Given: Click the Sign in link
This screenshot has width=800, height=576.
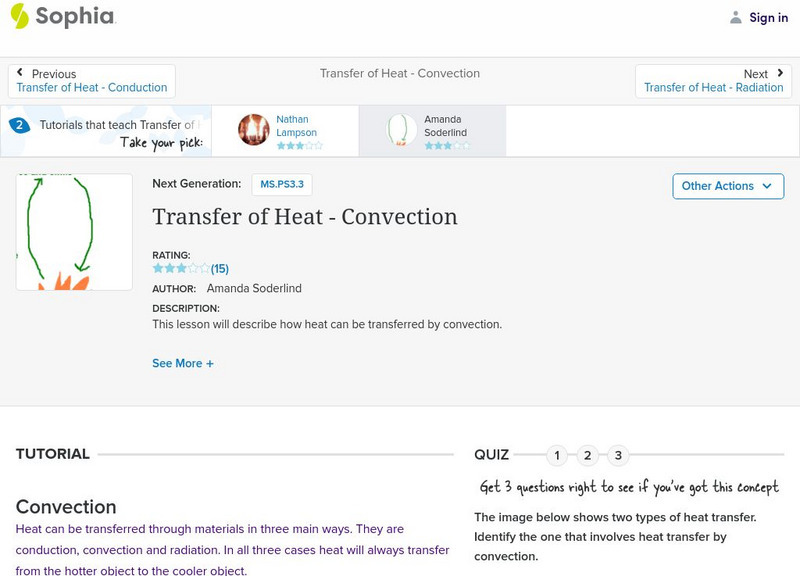Looking at the screenshot, I should [x=768, y=17].
